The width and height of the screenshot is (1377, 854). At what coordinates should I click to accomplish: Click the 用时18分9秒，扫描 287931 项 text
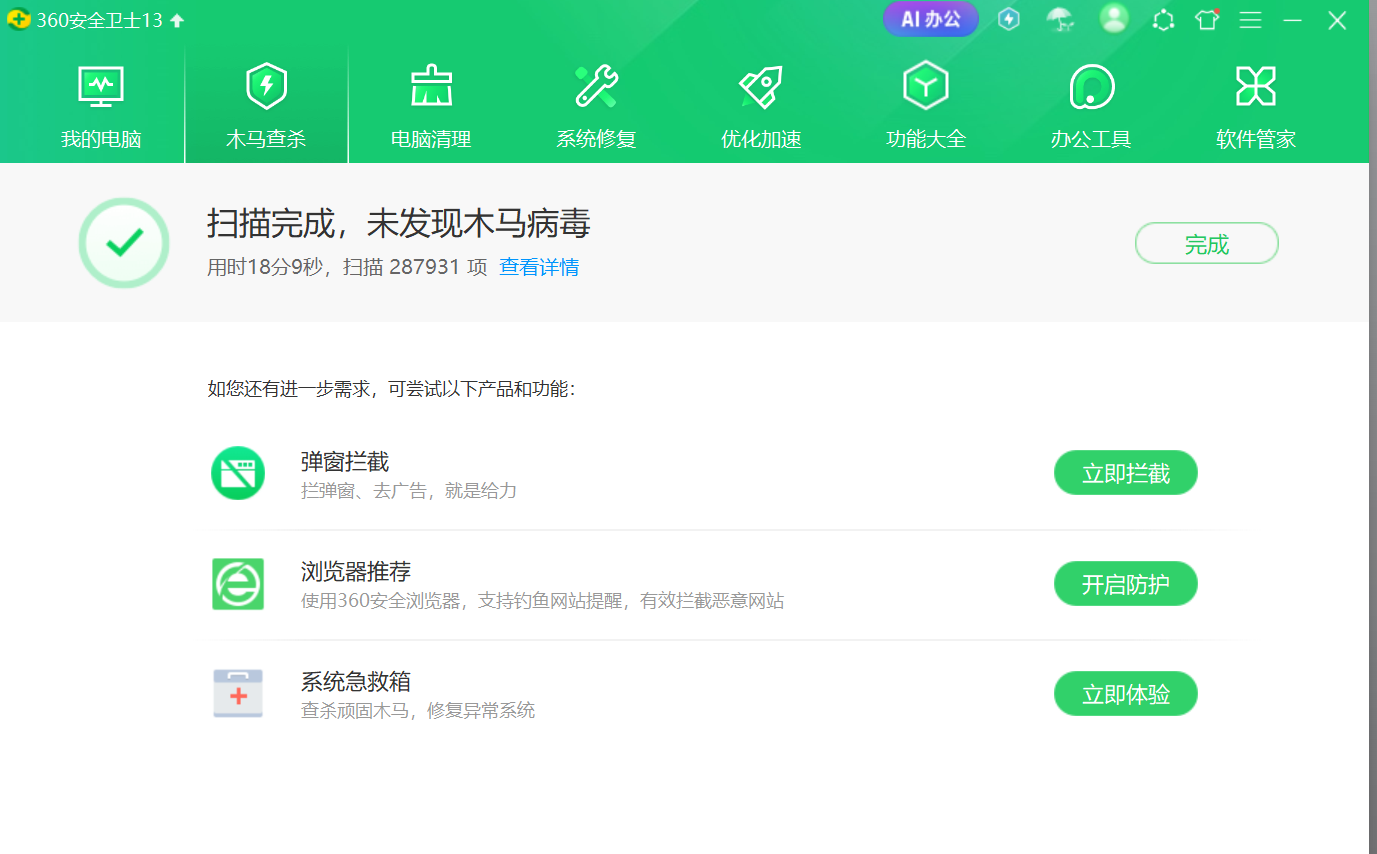(x=347, y=267)
